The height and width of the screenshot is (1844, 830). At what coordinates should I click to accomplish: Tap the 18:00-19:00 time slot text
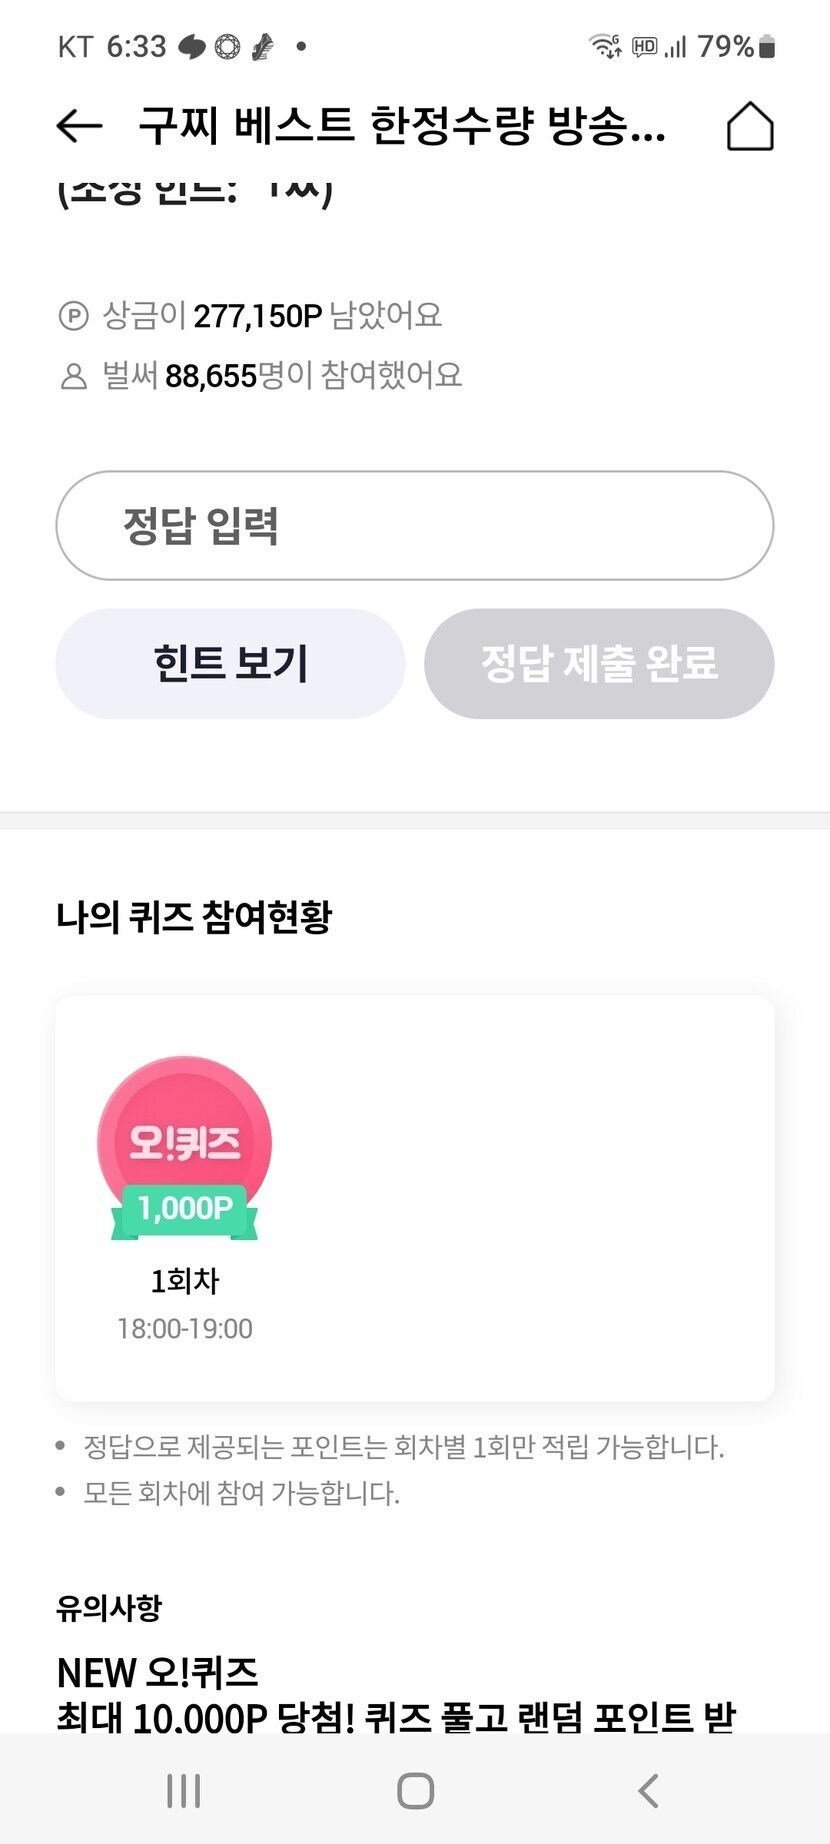(x=184, y=1328)
